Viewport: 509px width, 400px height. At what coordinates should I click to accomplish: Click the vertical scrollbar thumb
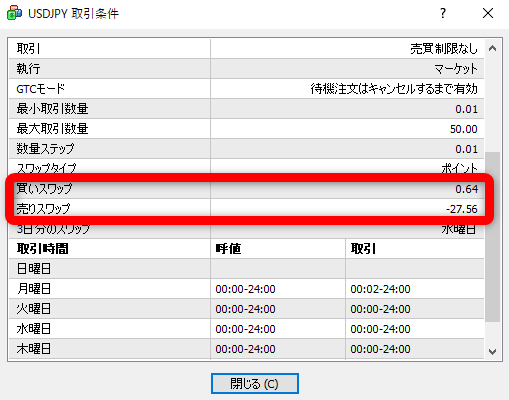pos(492,237)
